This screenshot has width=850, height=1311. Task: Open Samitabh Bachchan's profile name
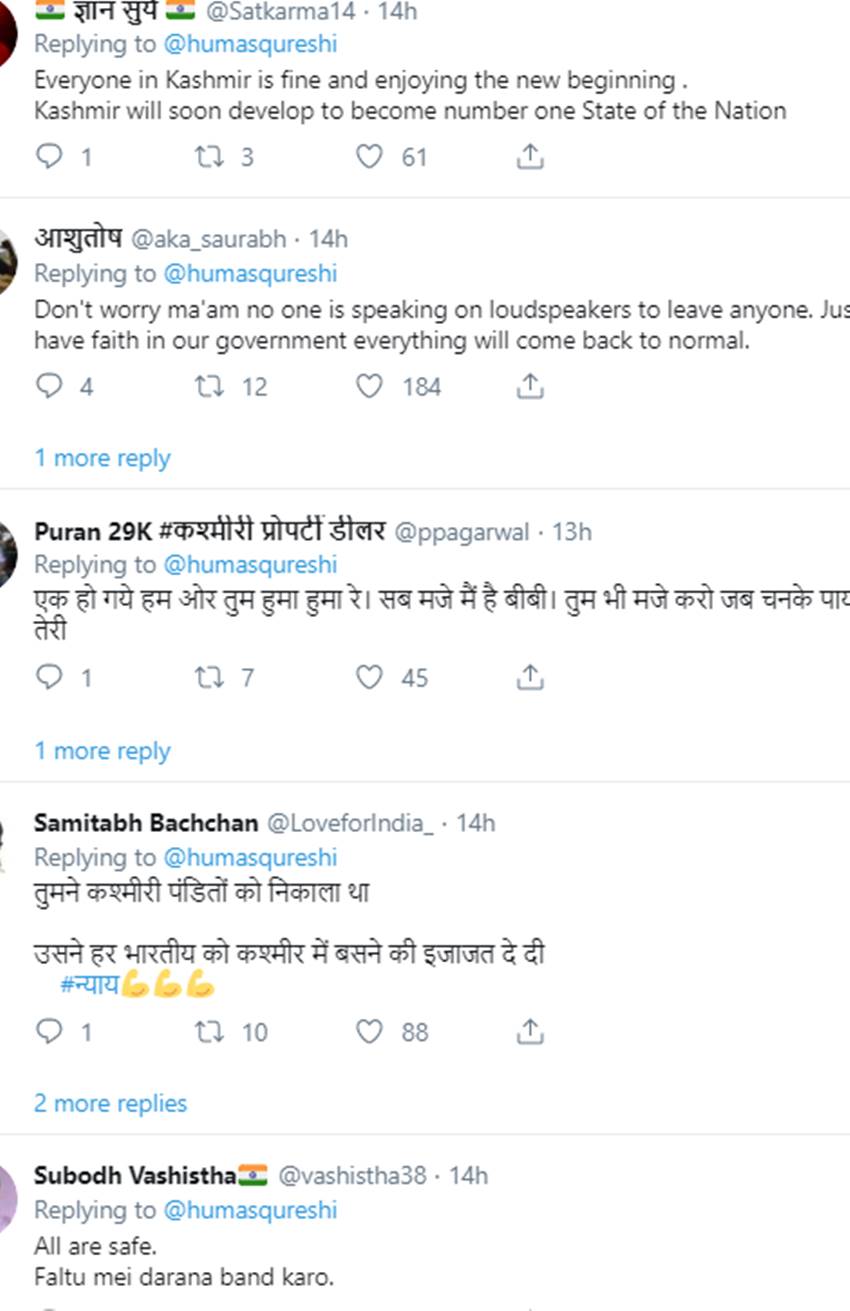[x=146, y=823]
